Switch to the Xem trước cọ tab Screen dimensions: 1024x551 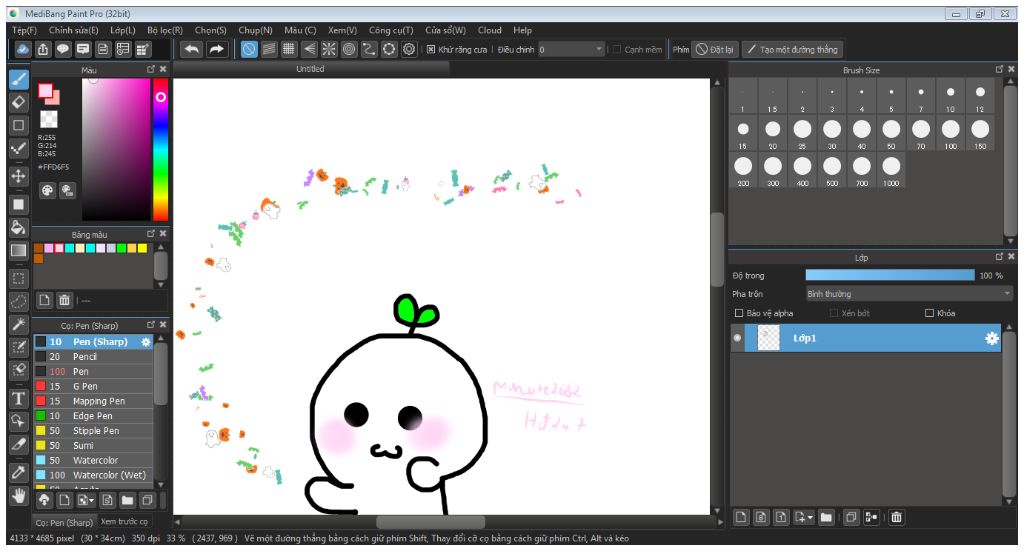pyautogui.click(x=124, y=522)
